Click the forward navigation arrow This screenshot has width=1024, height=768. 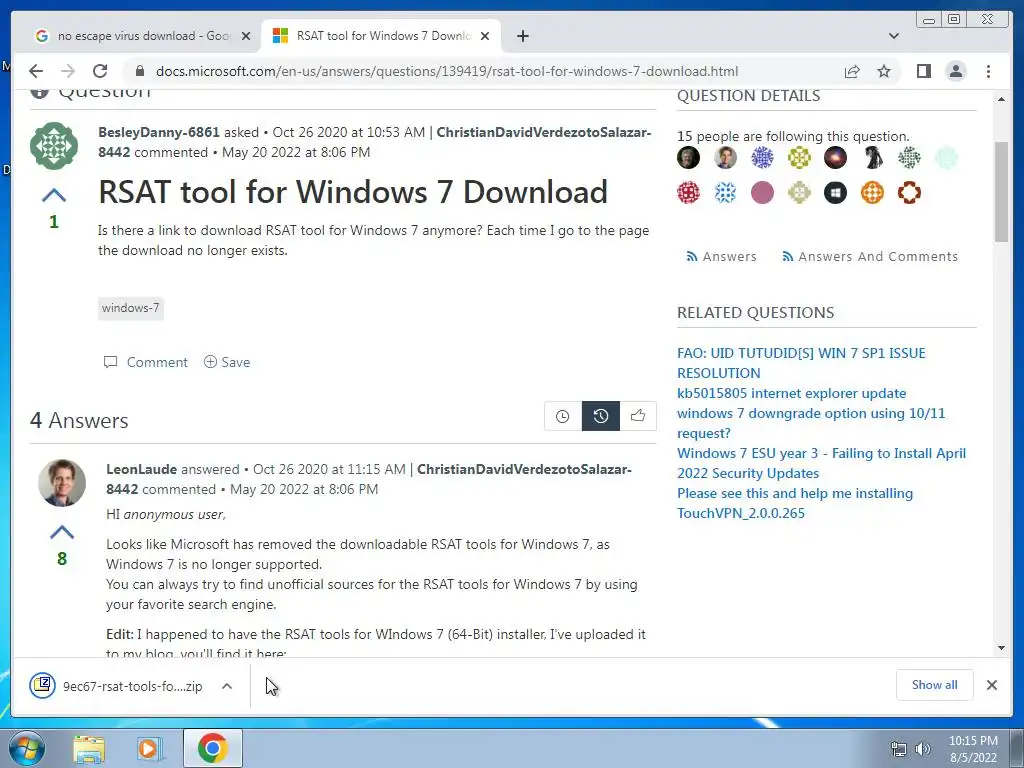point(68,71)
